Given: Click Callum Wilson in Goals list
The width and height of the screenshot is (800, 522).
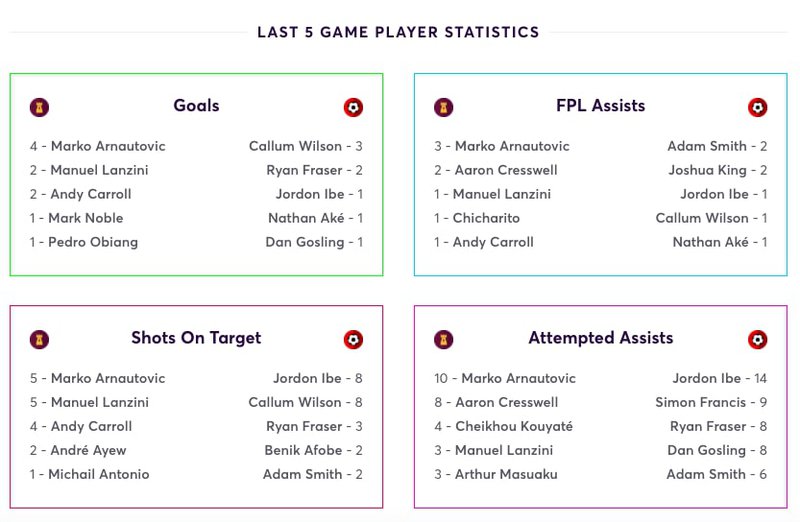Looking at the screenshot, I should coord(295,146).
